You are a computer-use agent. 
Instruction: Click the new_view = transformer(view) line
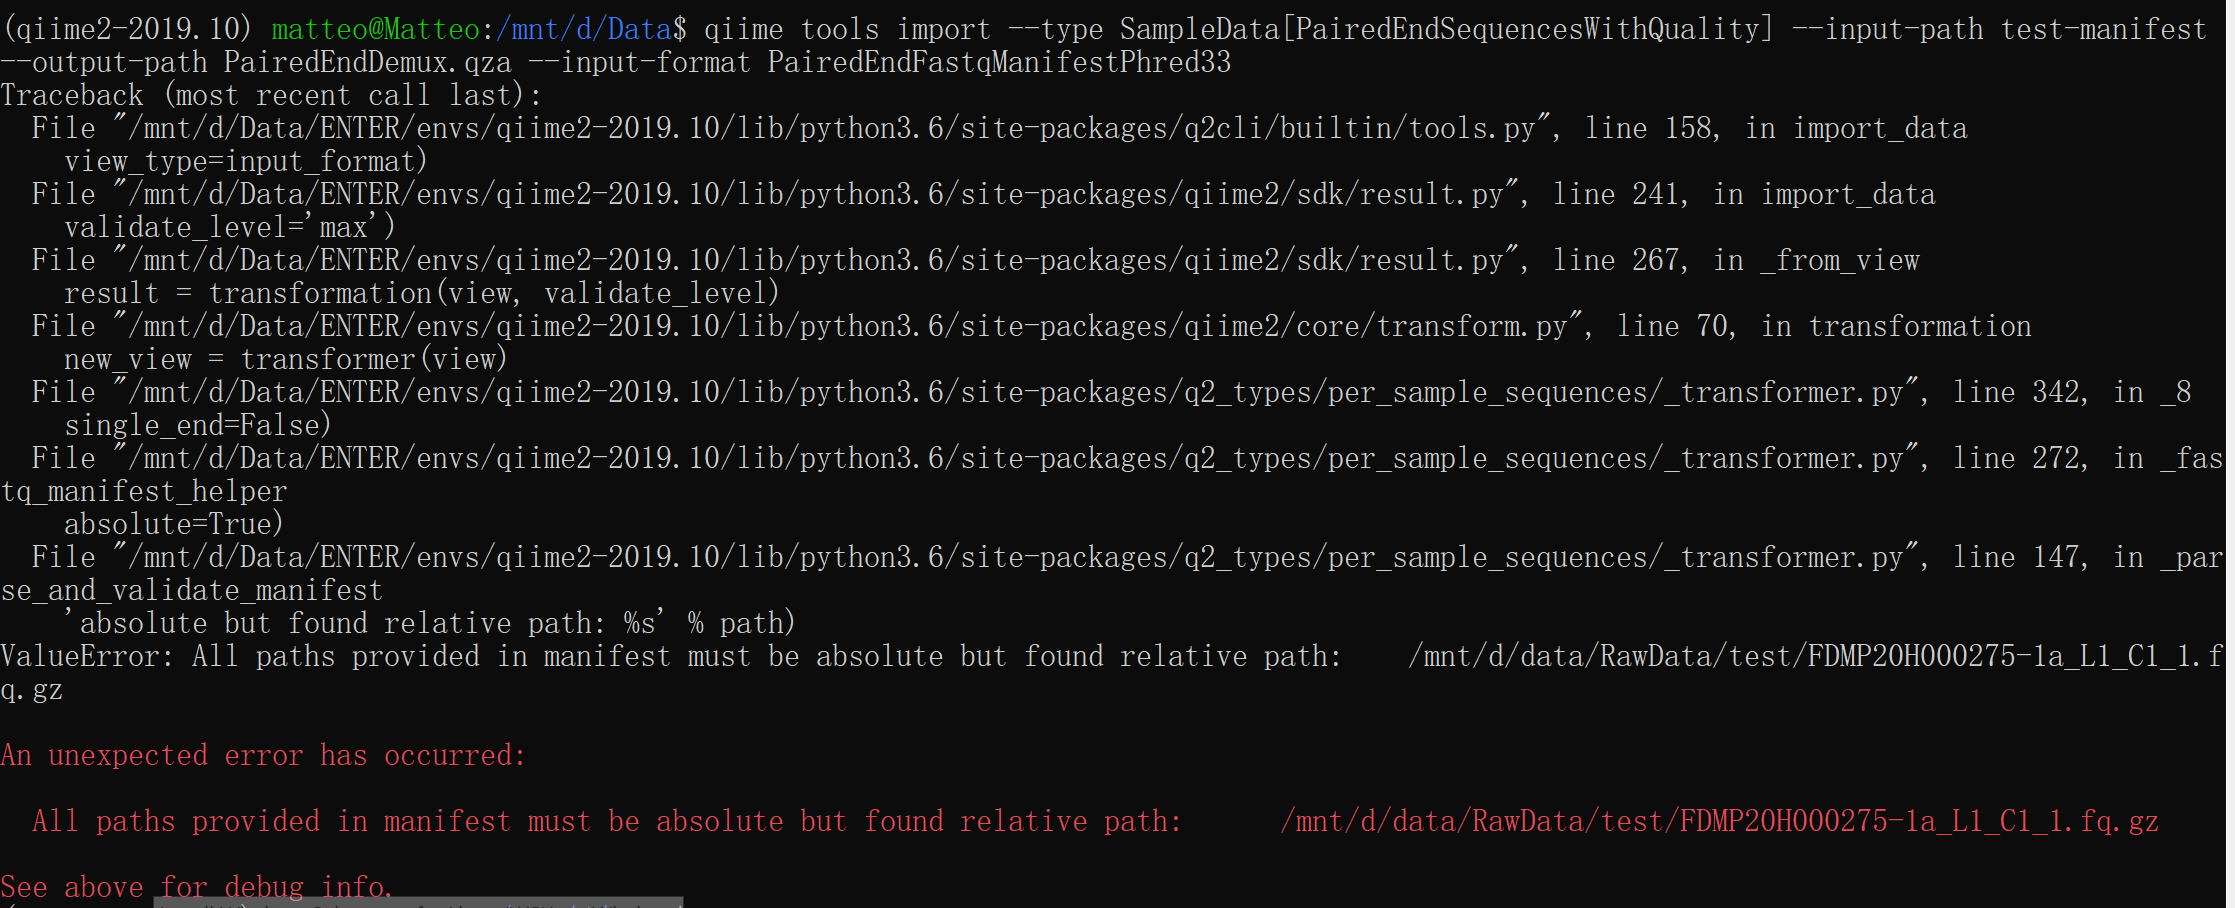286,359
